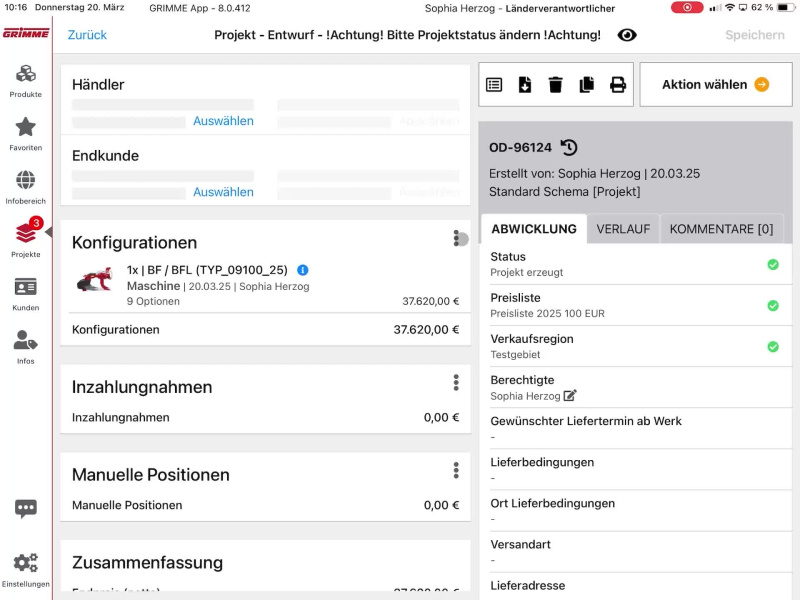Click info icon beside TYP_09100_25
The height and width of the screenshot is (600, 800).
(303, 270)
